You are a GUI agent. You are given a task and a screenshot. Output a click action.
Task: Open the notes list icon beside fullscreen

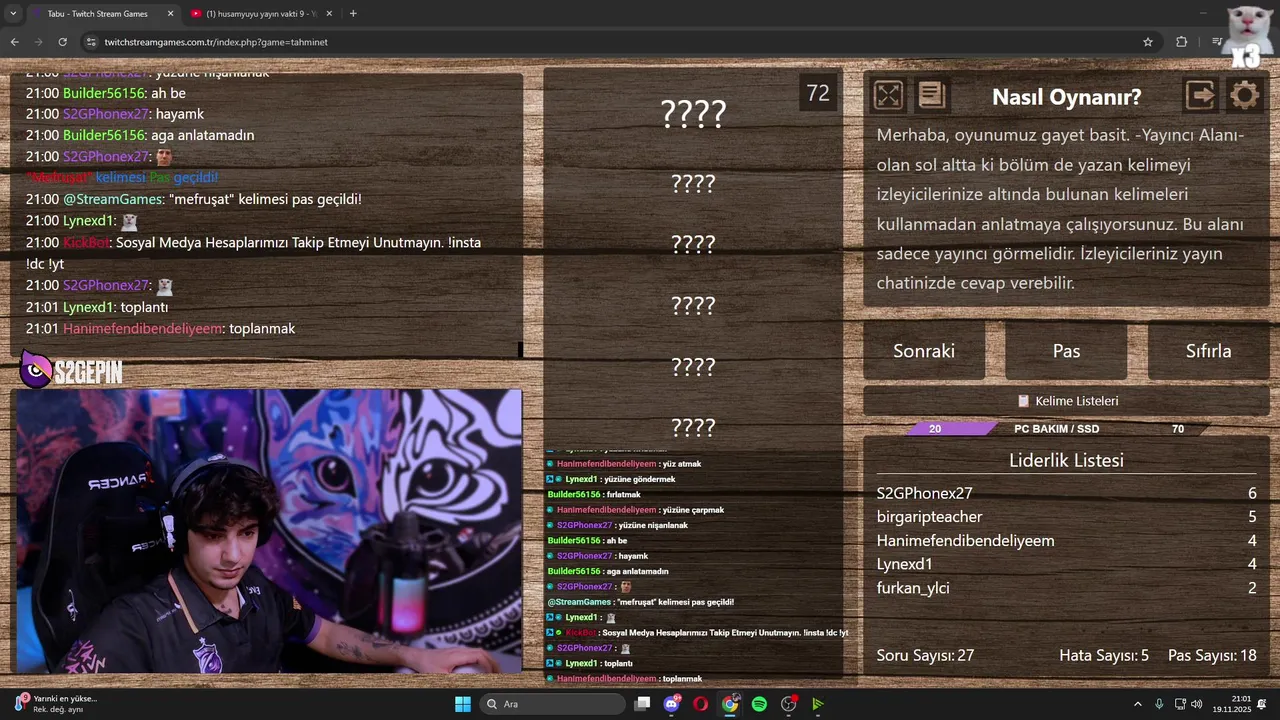pyautogui.click(x=931, y=95)
